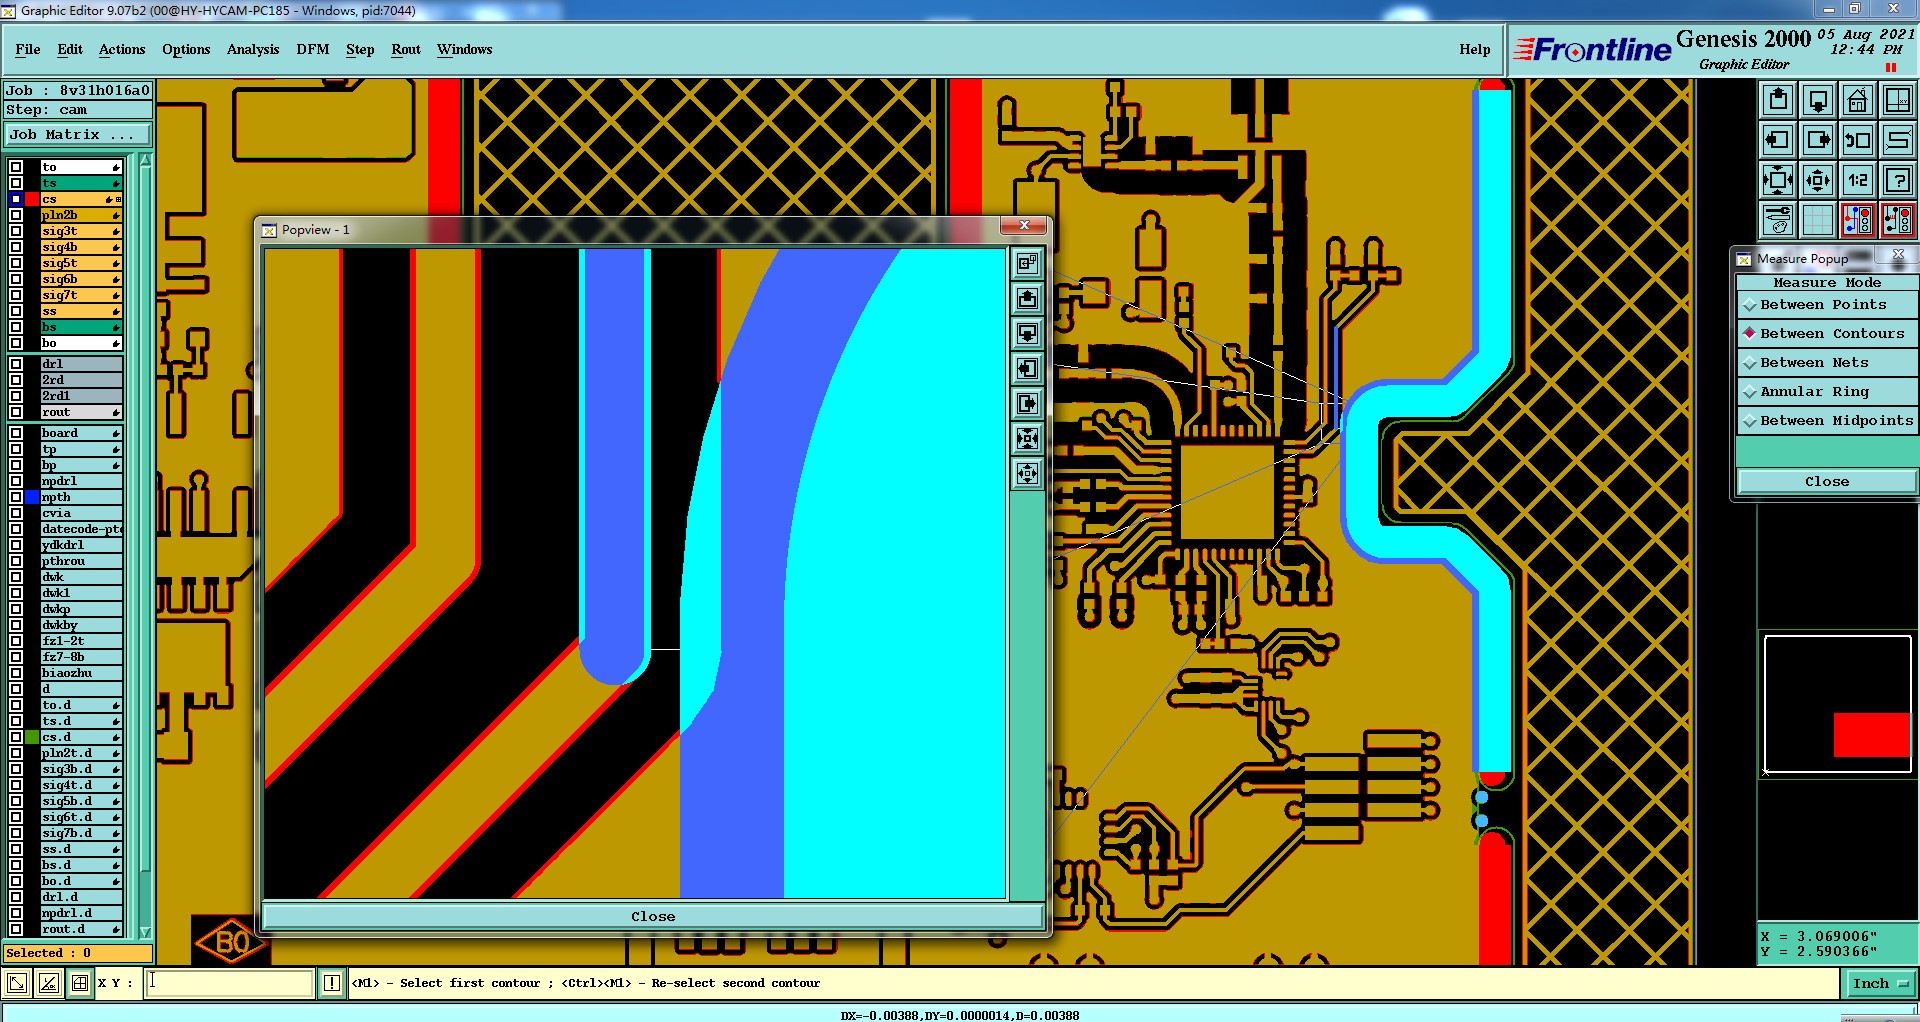The height and width of the screenshot is (1022, 1920).
Task: Click the angle coordinate mode icon
Action: 48,983
